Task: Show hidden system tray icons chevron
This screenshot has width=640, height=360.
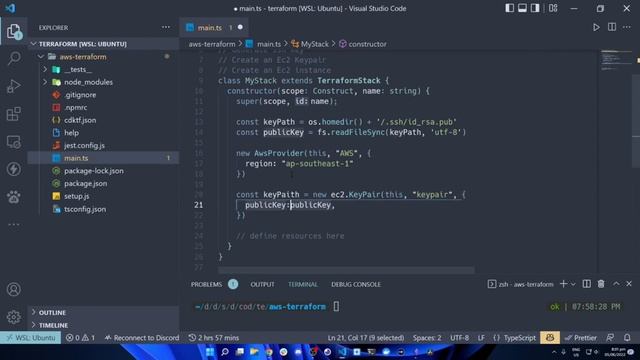Action: (x=554, y=352)
